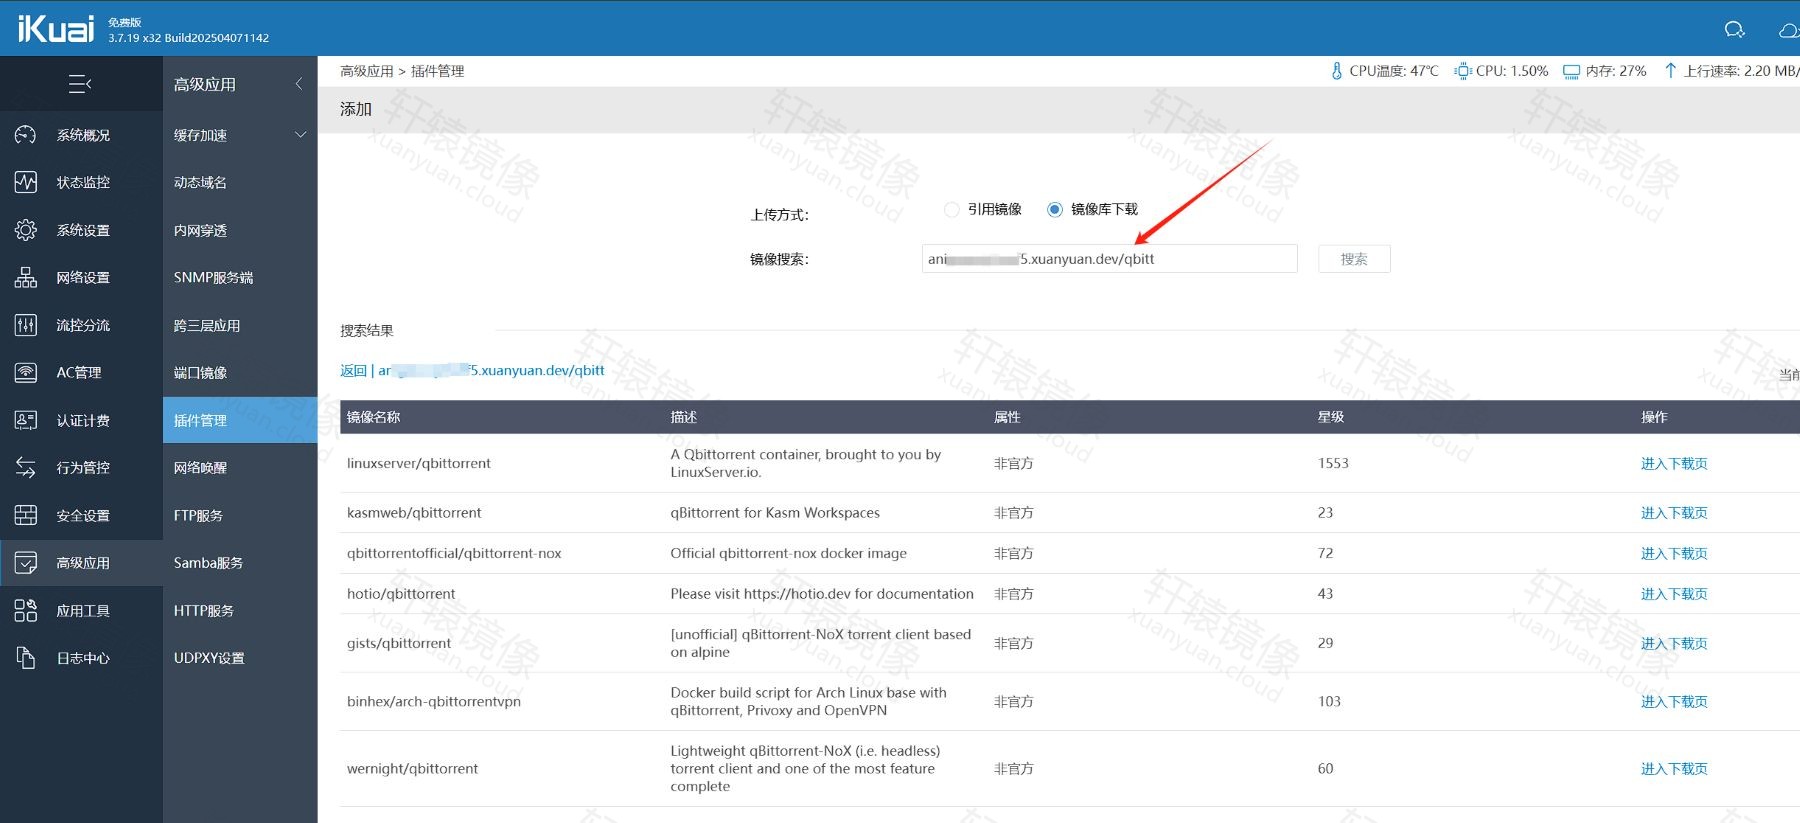Open 日志中心 document icon

pyautogui.click(x=26, y=658)
